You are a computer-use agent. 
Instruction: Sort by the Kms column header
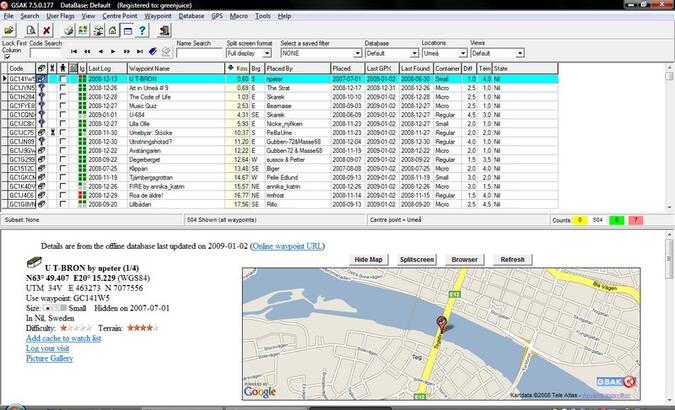pos(237,68)
